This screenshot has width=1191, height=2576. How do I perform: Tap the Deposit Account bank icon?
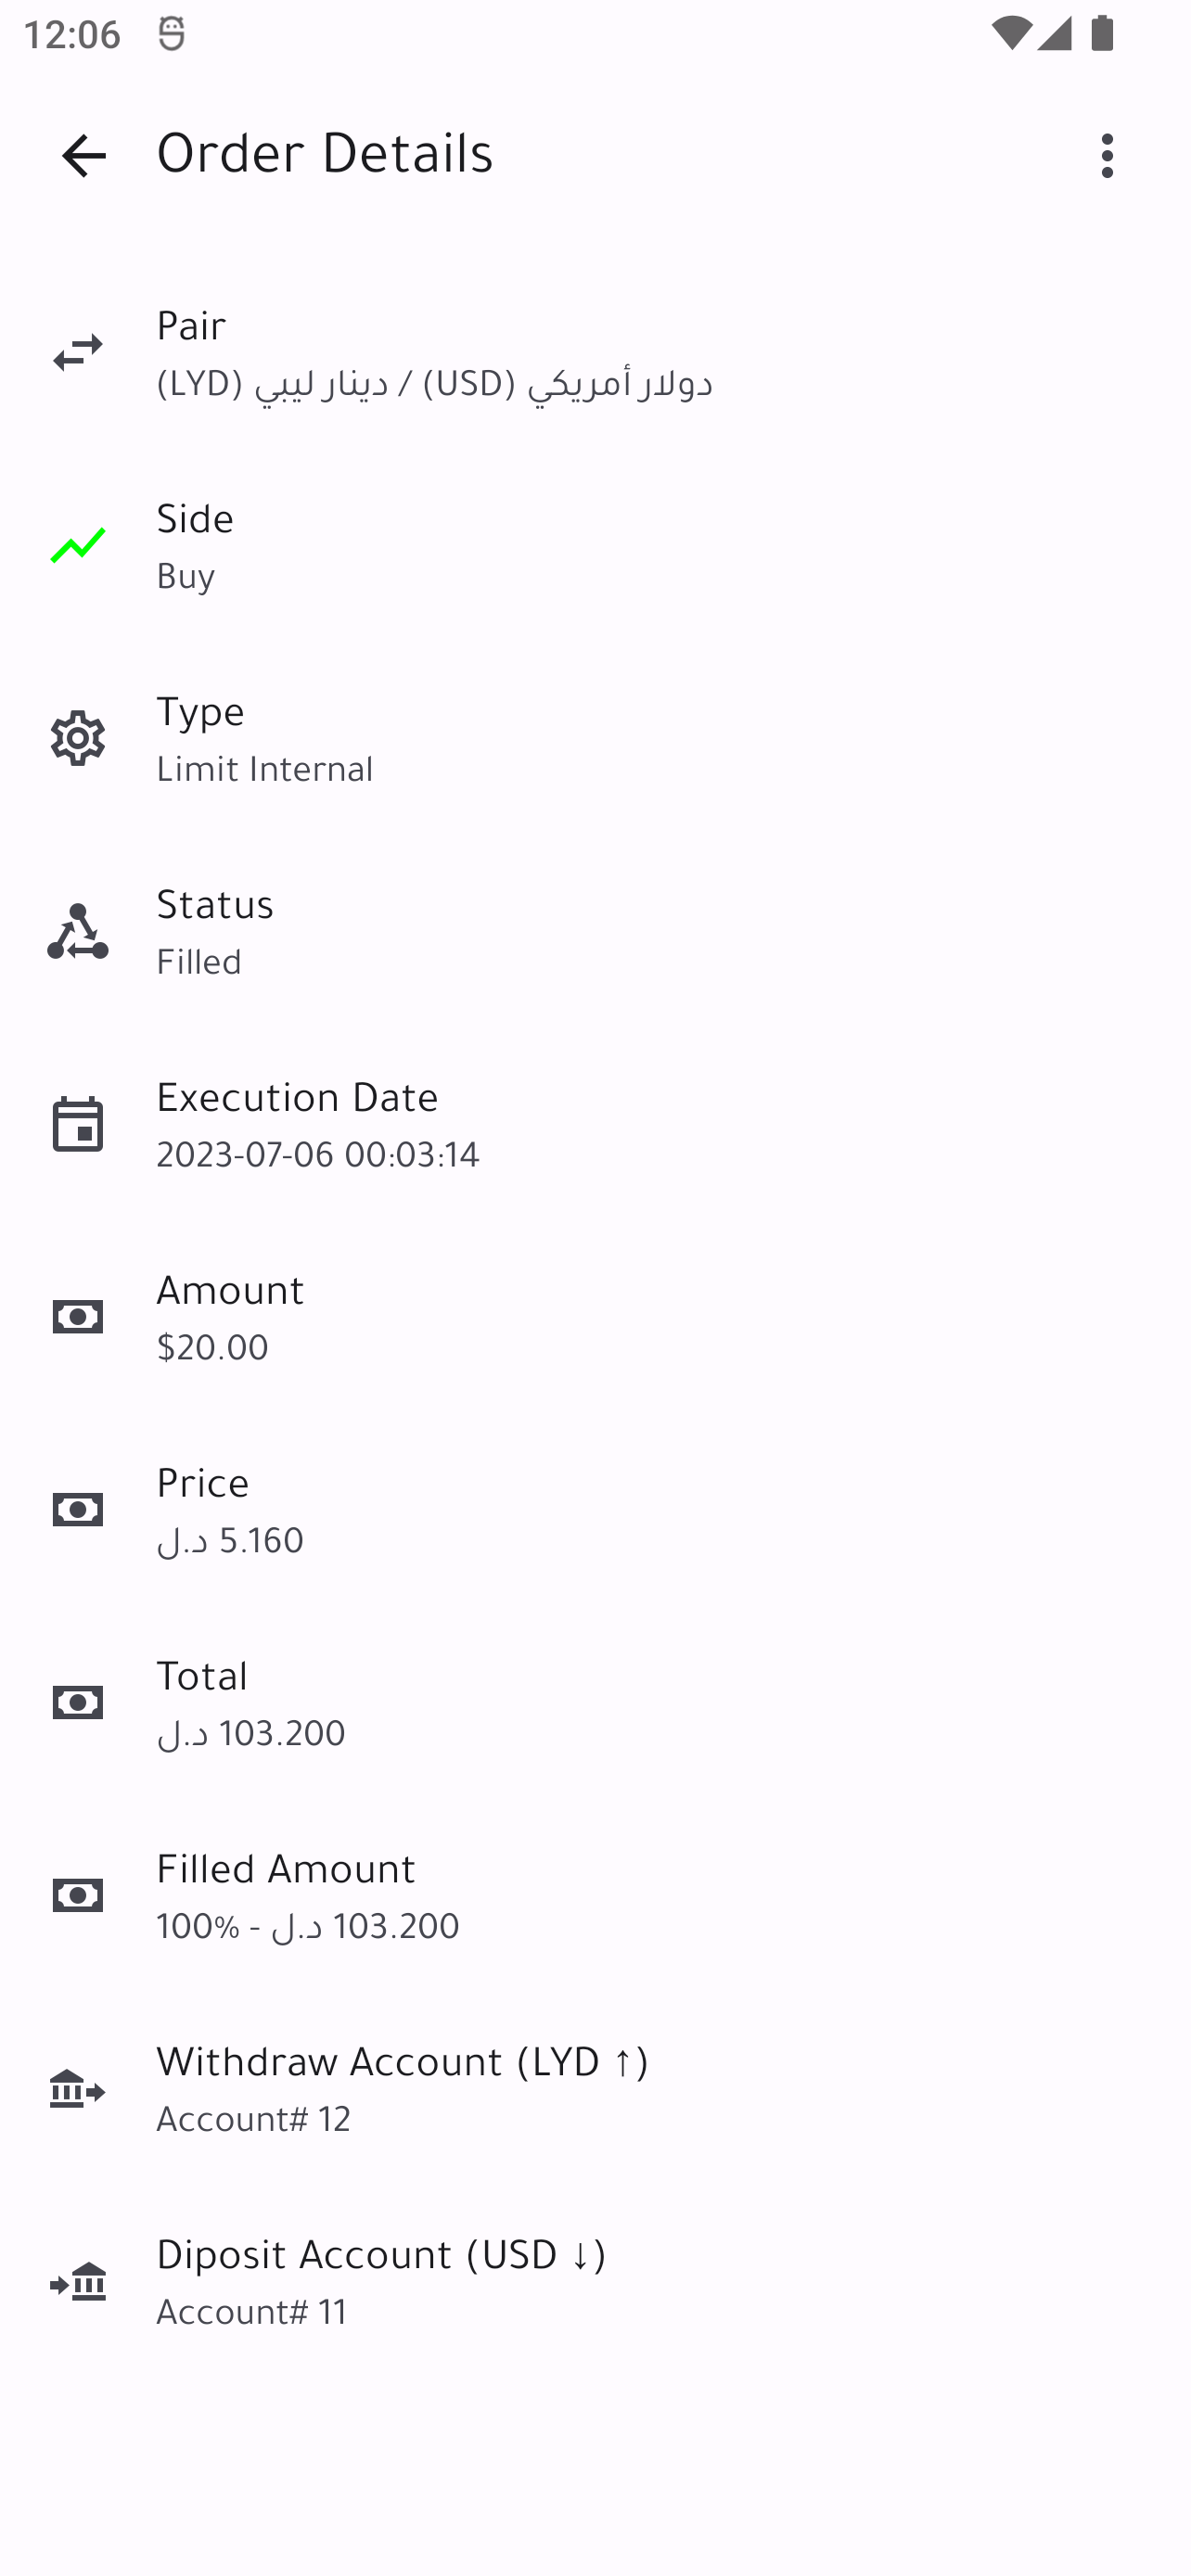(x=78, y=2282)
